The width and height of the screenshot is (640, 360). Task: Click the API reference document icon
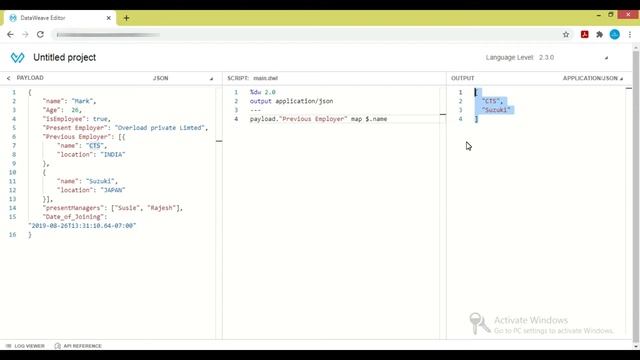58,346
